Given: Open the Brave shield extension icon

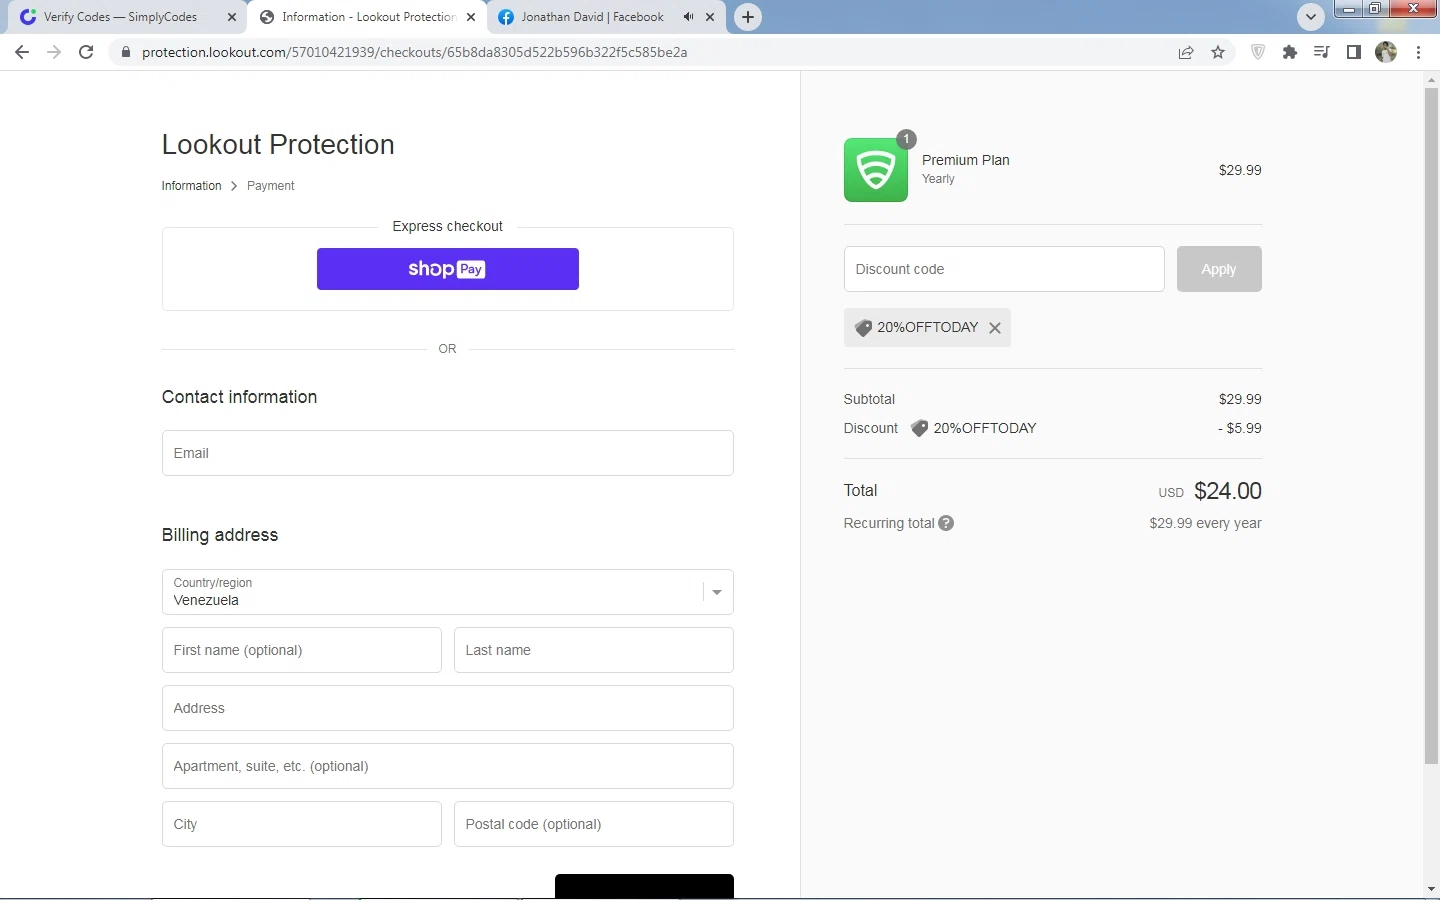Looking at the screenshot, I should [1258, 52].
